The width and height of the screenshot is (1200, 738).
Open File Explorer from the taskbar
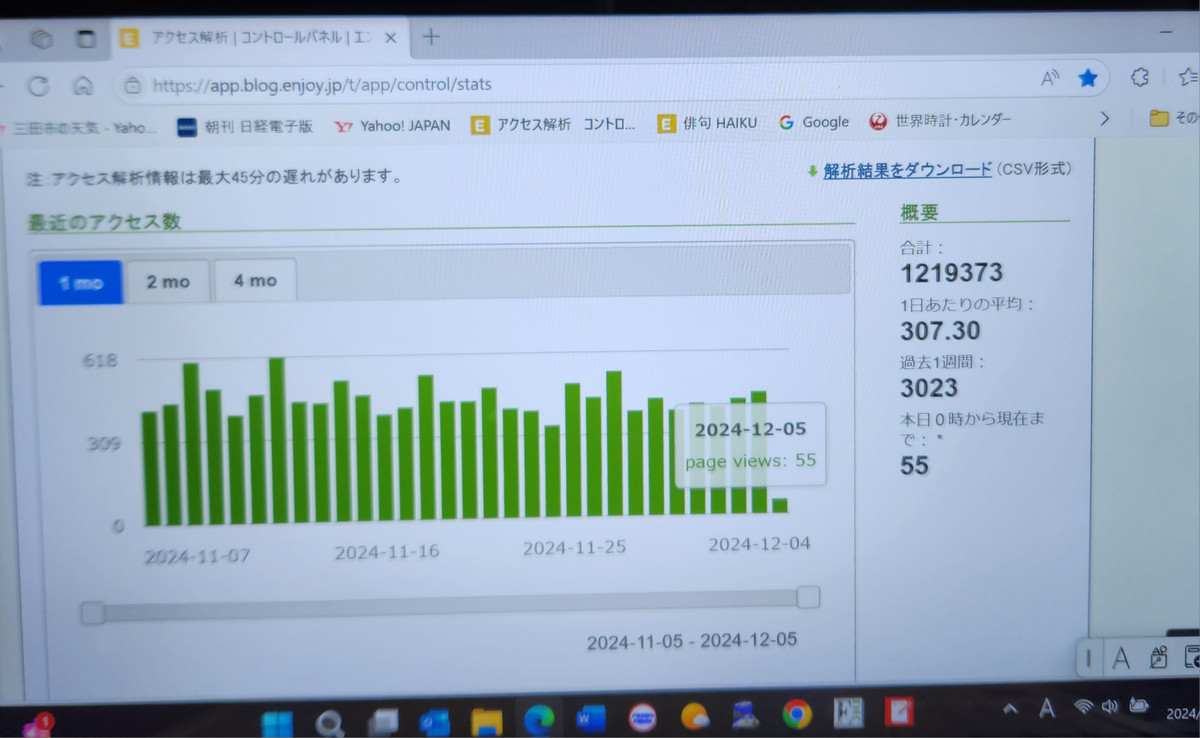[x=487, y=718]
